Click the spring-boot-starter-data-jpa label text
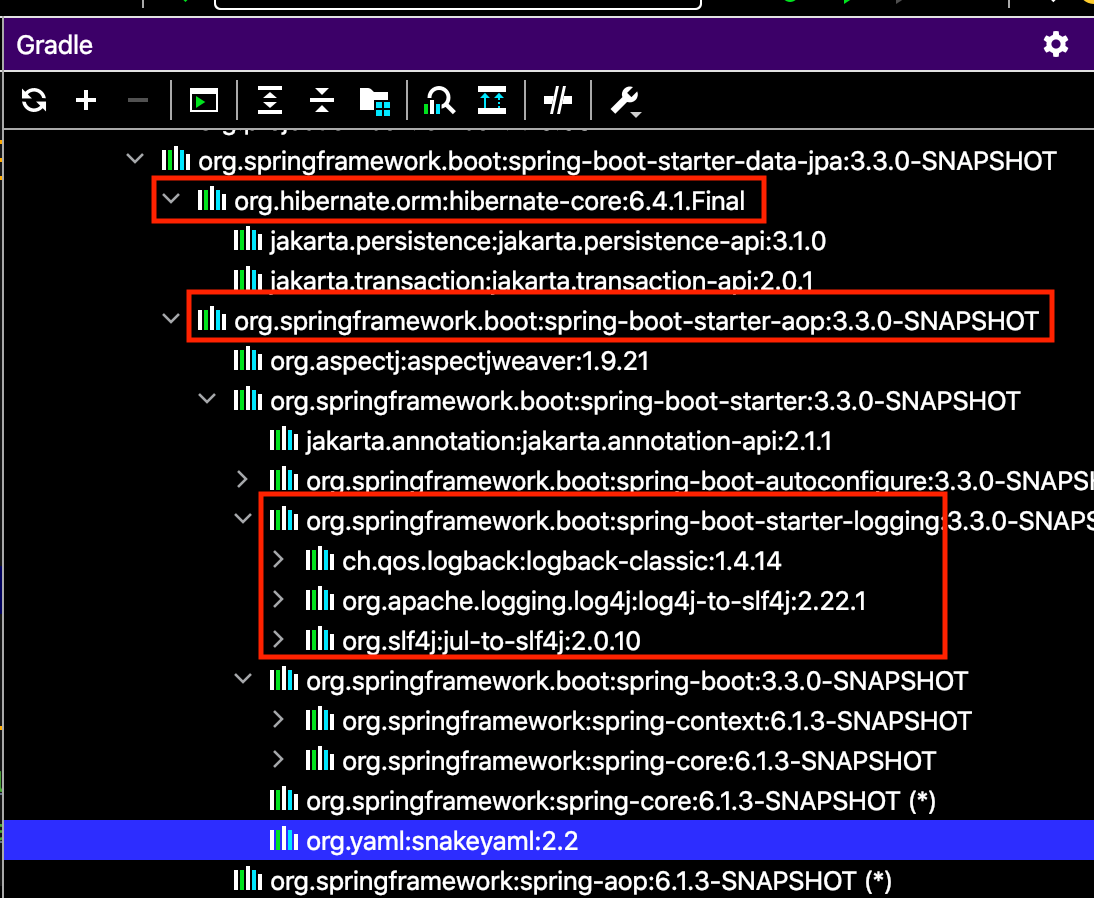The height and width of the screenshot is (898, 1094). (x=627, y=161)
